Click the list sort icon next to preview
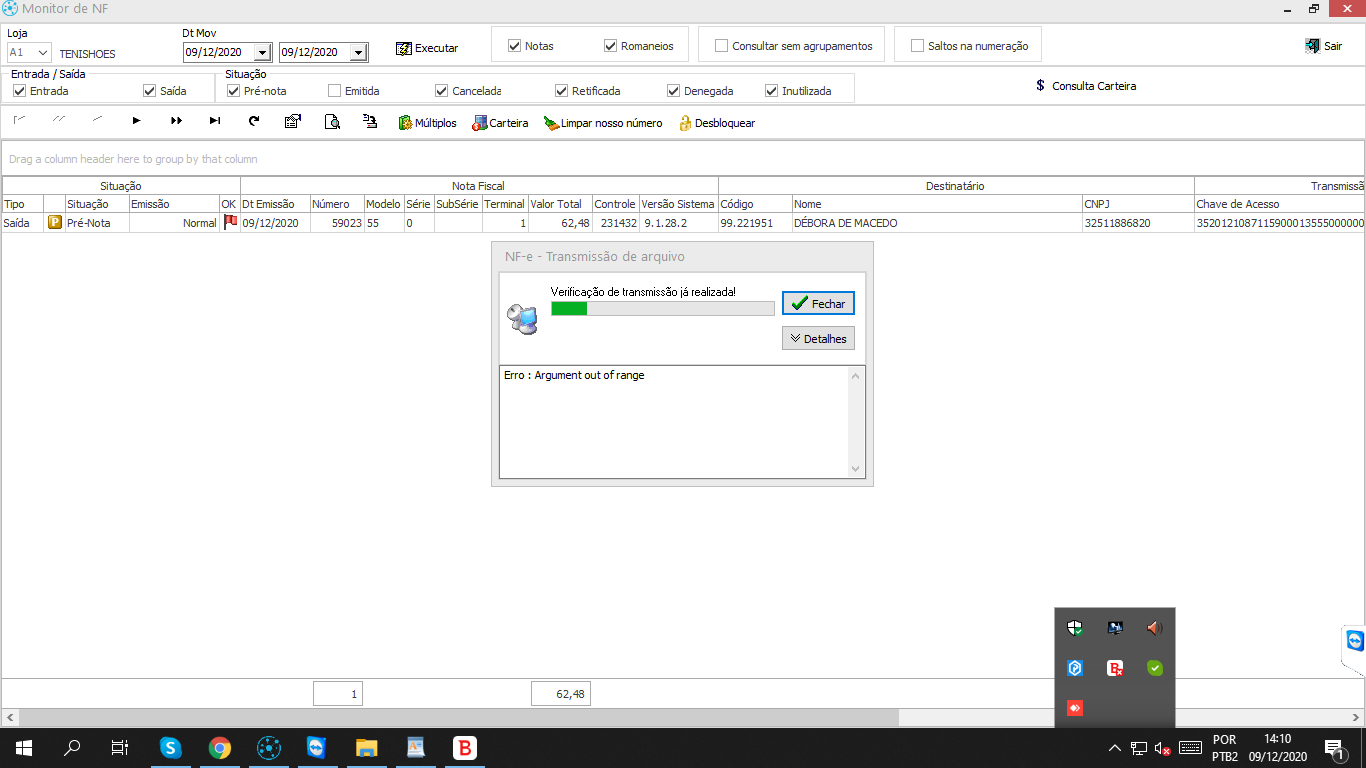Screen dimensions: 1366x768 pyautogui.click(x=370, y=121)
